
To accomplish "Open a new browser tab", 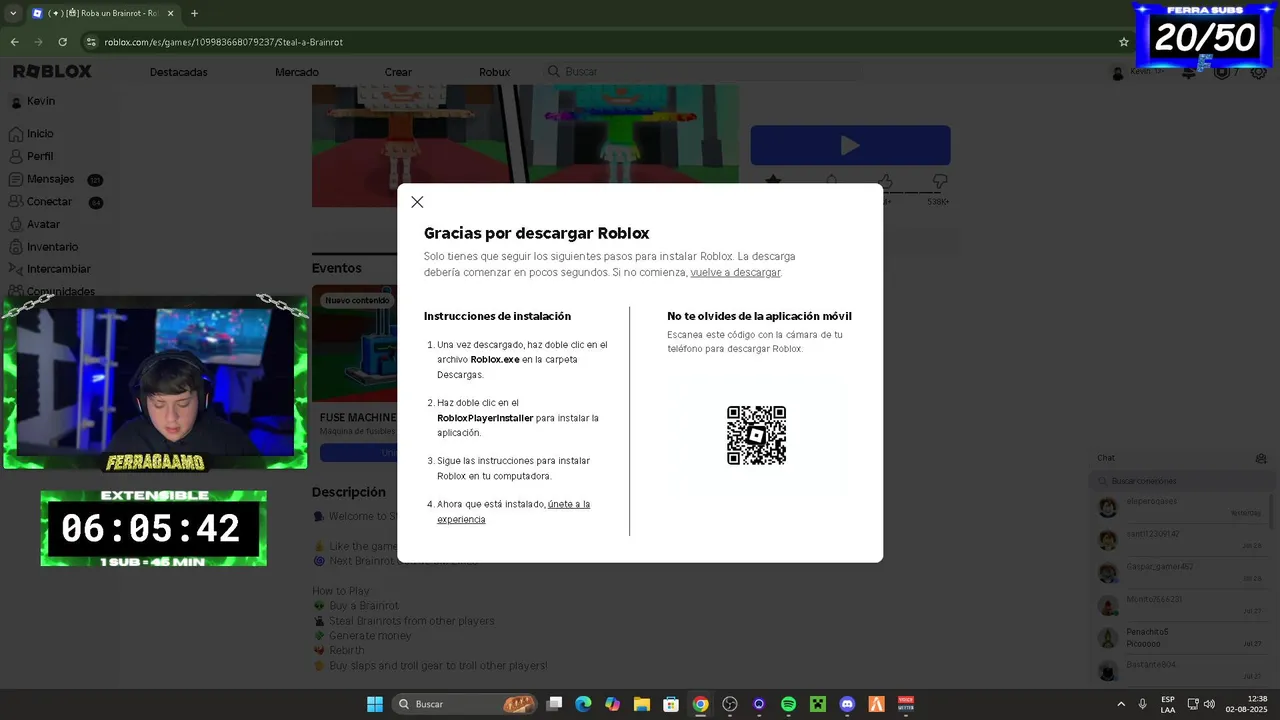I will coord(194,13).
